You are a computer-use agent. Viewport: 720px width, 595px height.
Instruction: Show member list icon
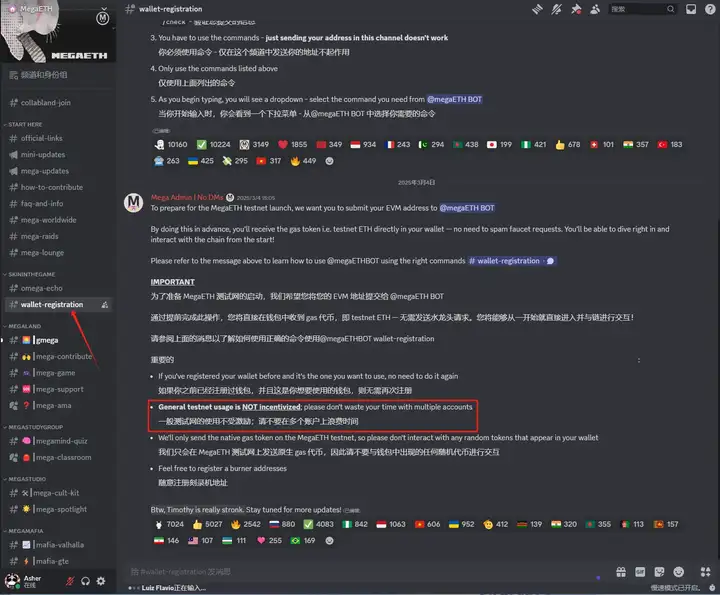[x=595, y=9]
